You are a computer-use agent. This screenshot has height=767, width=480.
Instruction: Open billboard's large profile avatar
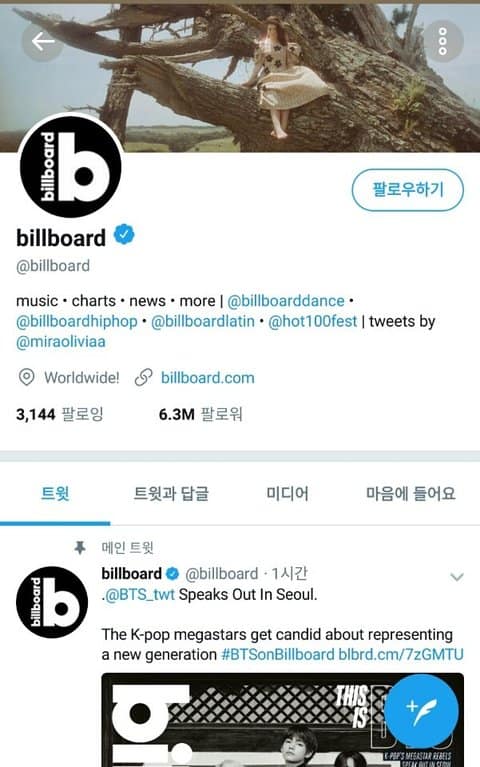coord(70,167)
